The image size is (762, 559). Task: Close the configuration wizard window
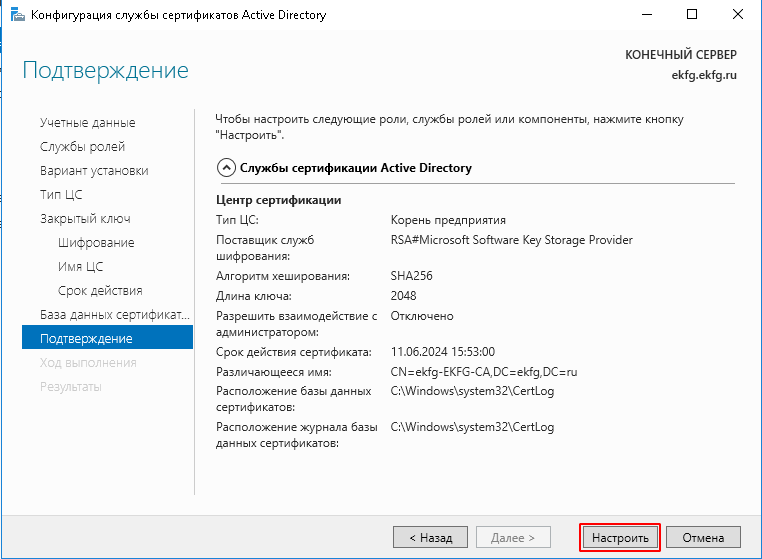738,15
